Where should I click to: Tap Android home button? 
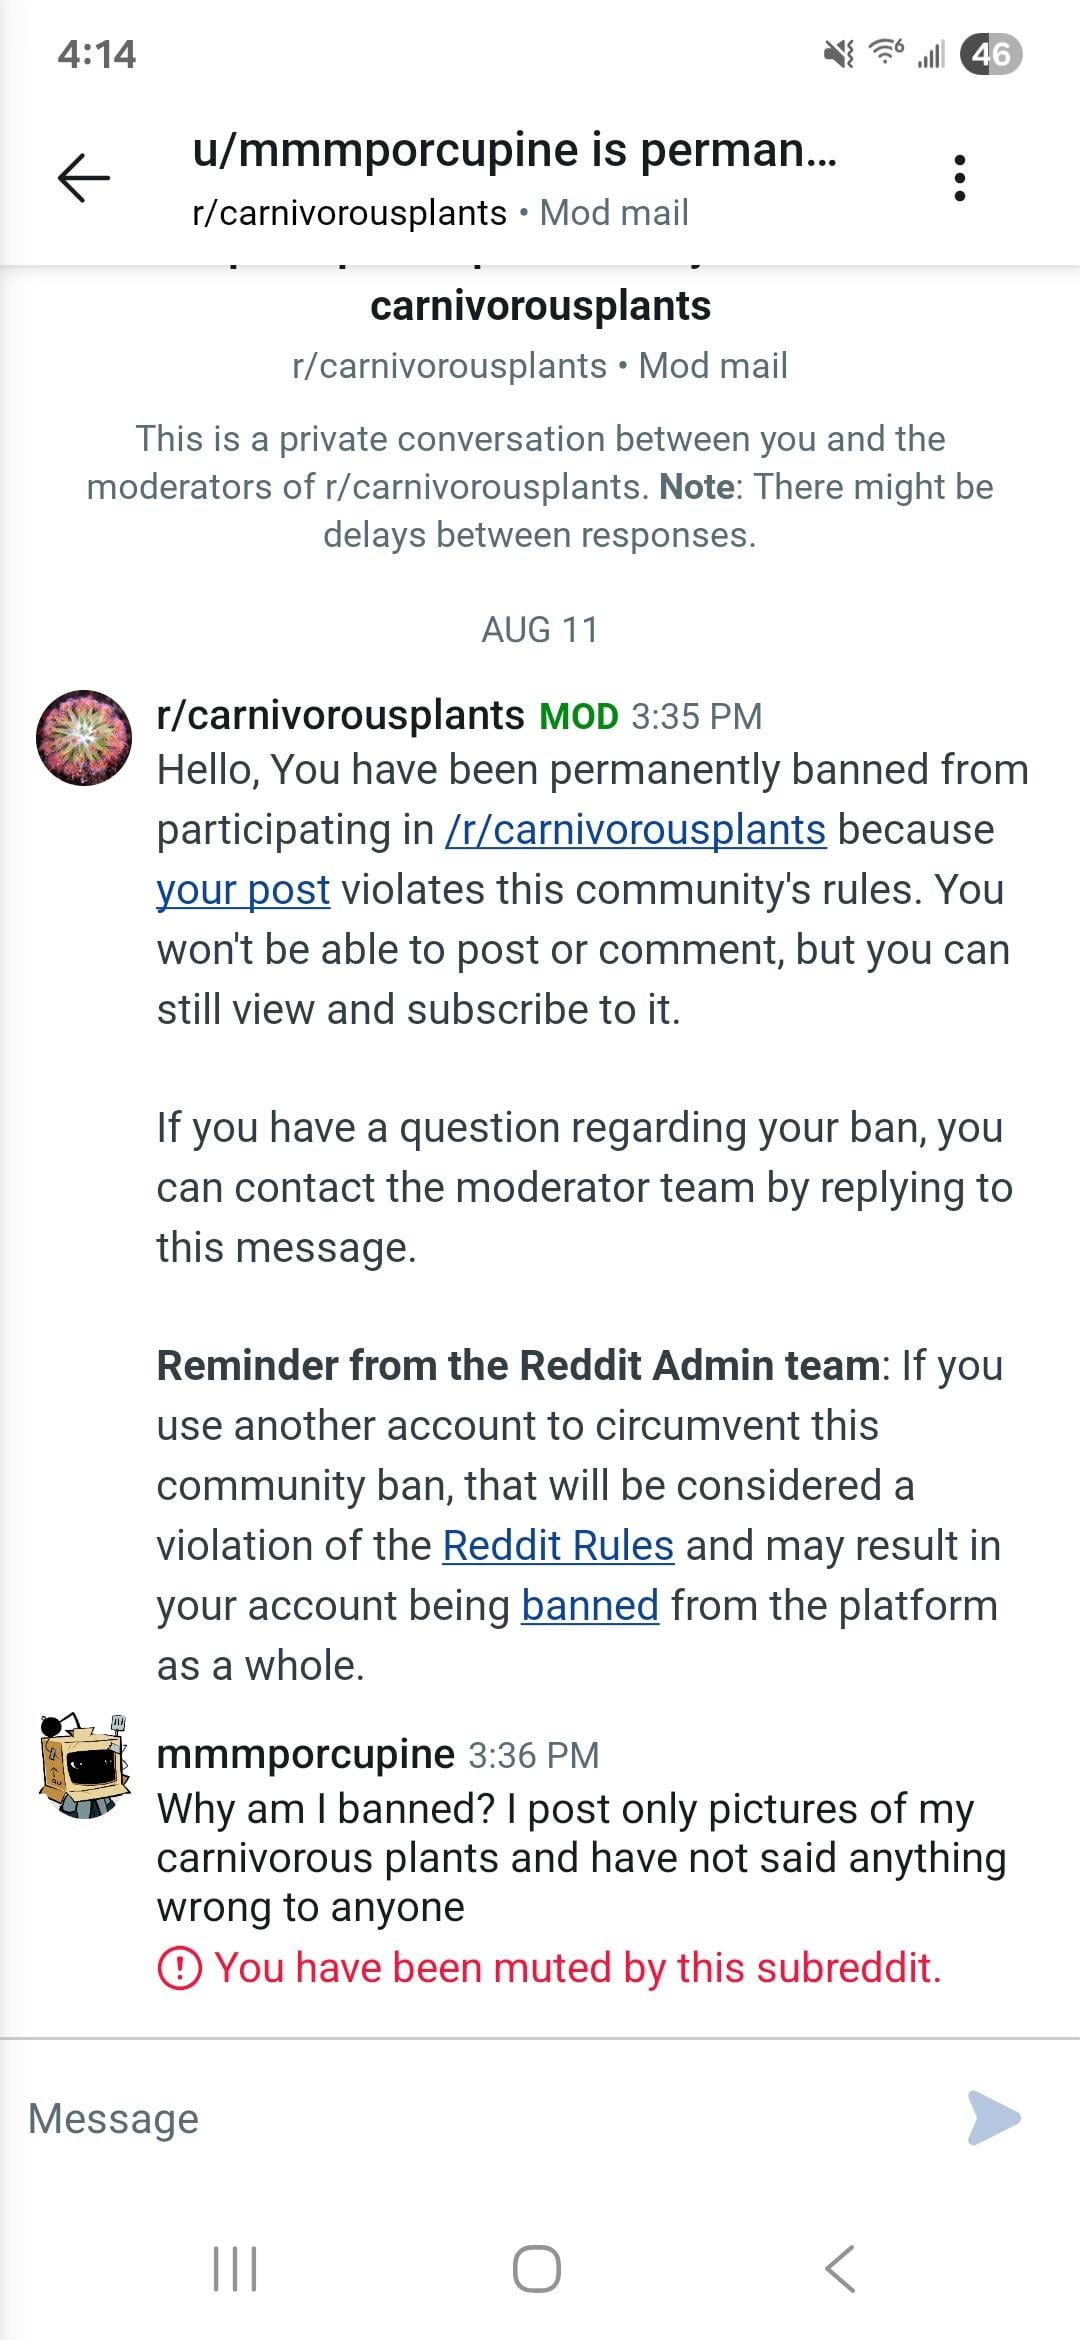point(537,2269)
